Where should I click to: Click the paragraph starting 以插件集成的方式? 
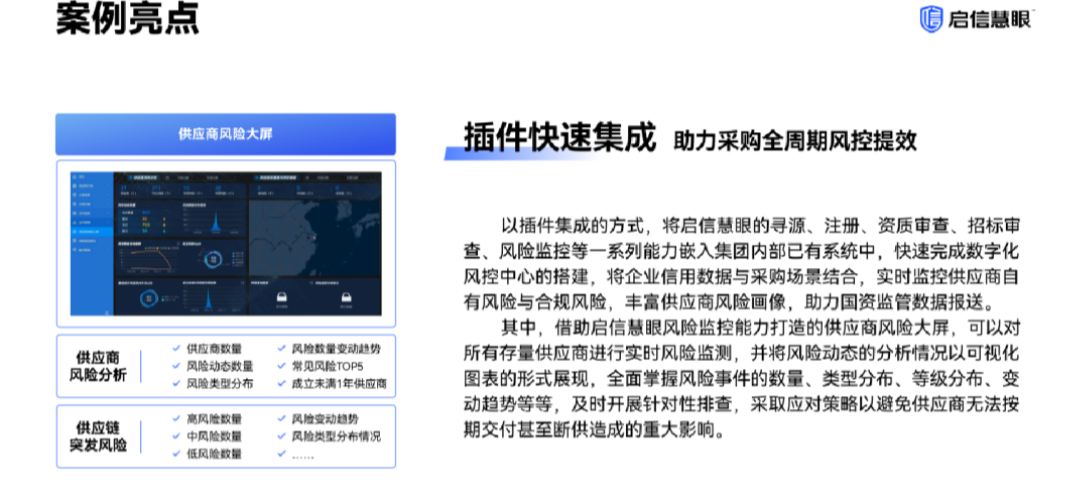pyautogui.click(x=741, y=264)
